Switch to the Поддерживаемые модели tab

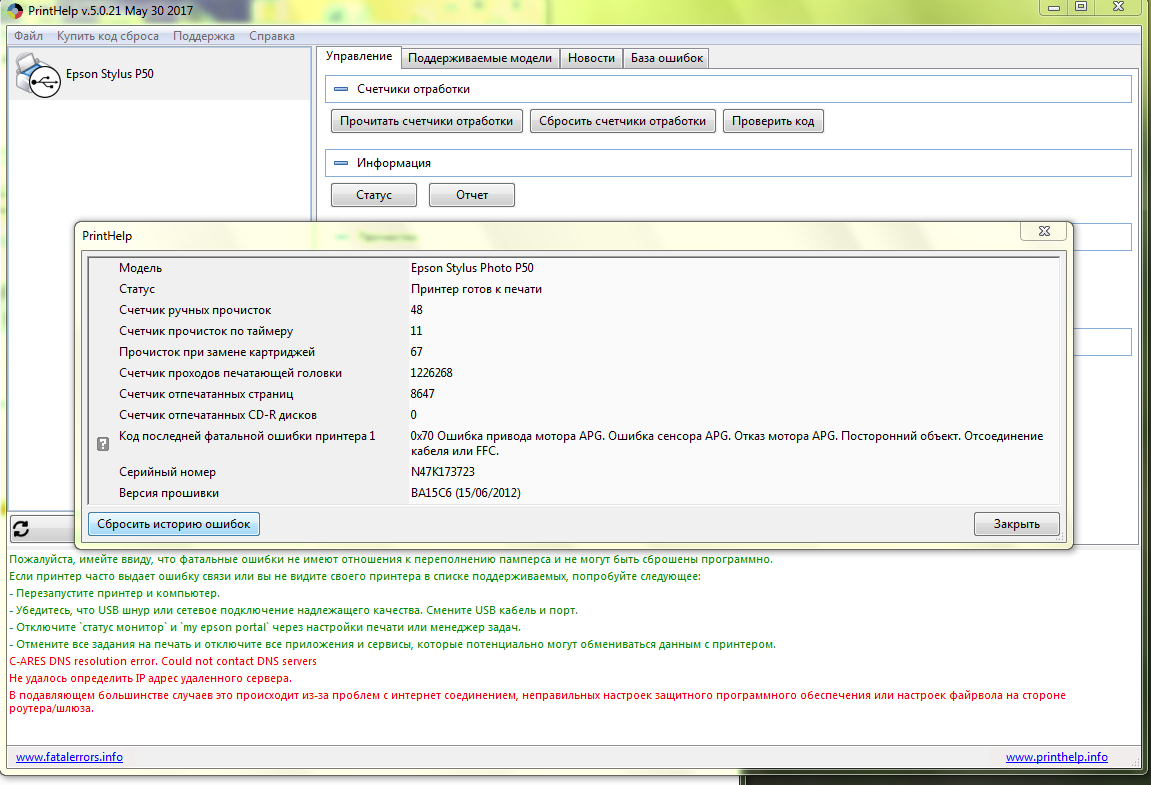(x=480, y=58)
